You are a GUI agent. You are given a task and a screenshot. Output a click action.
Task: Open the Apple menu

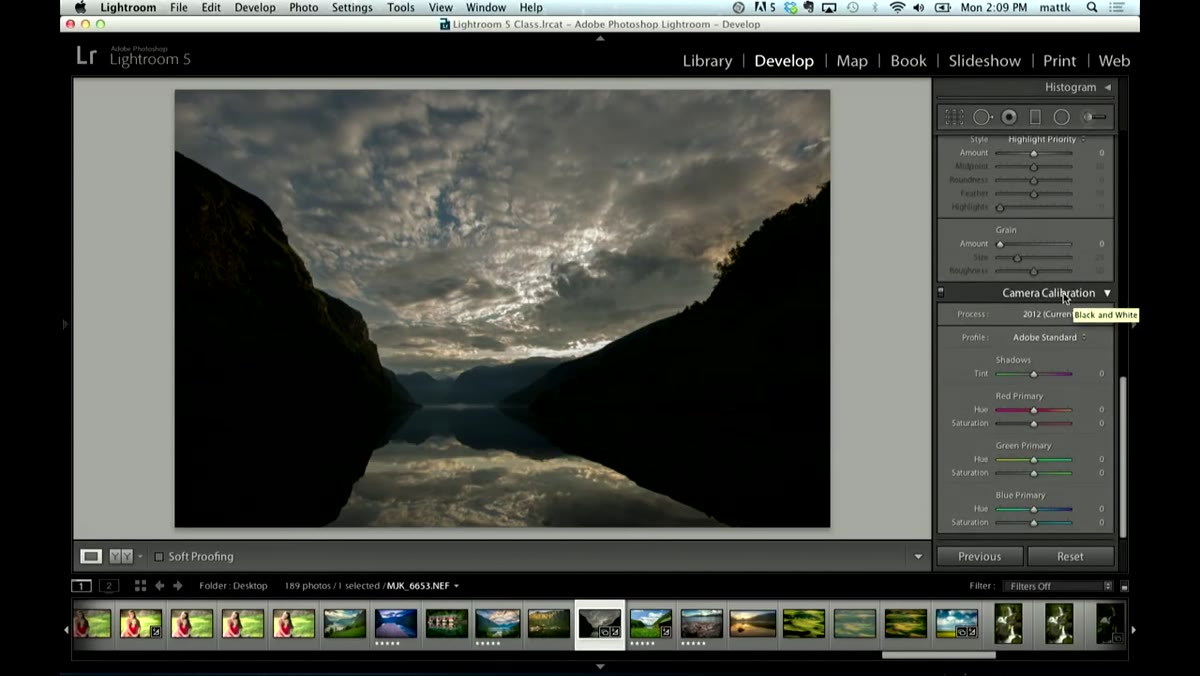pyautogui.click(x=80, y=8)
